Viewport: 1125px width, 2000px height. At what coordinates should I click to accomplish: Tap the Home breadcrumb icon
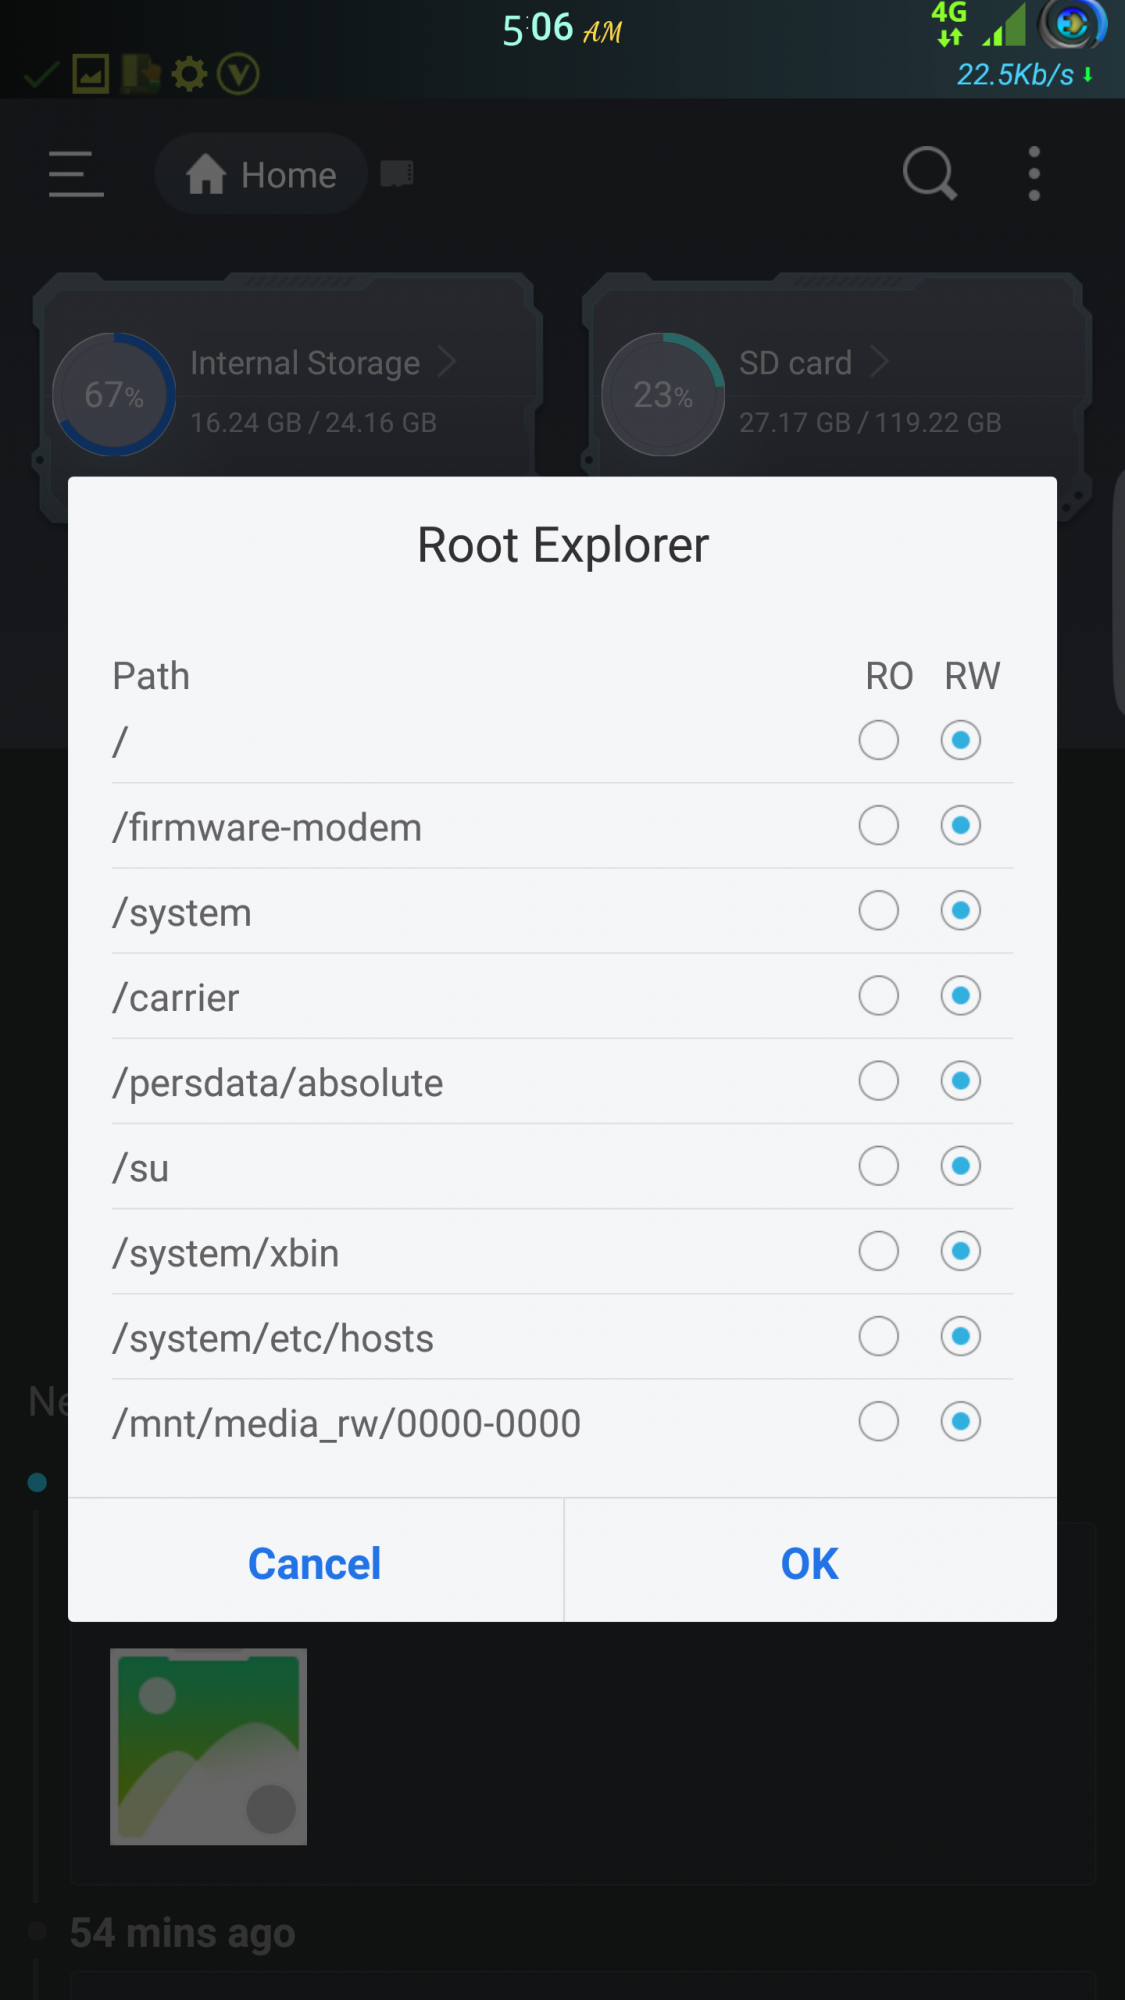(206, 174)
